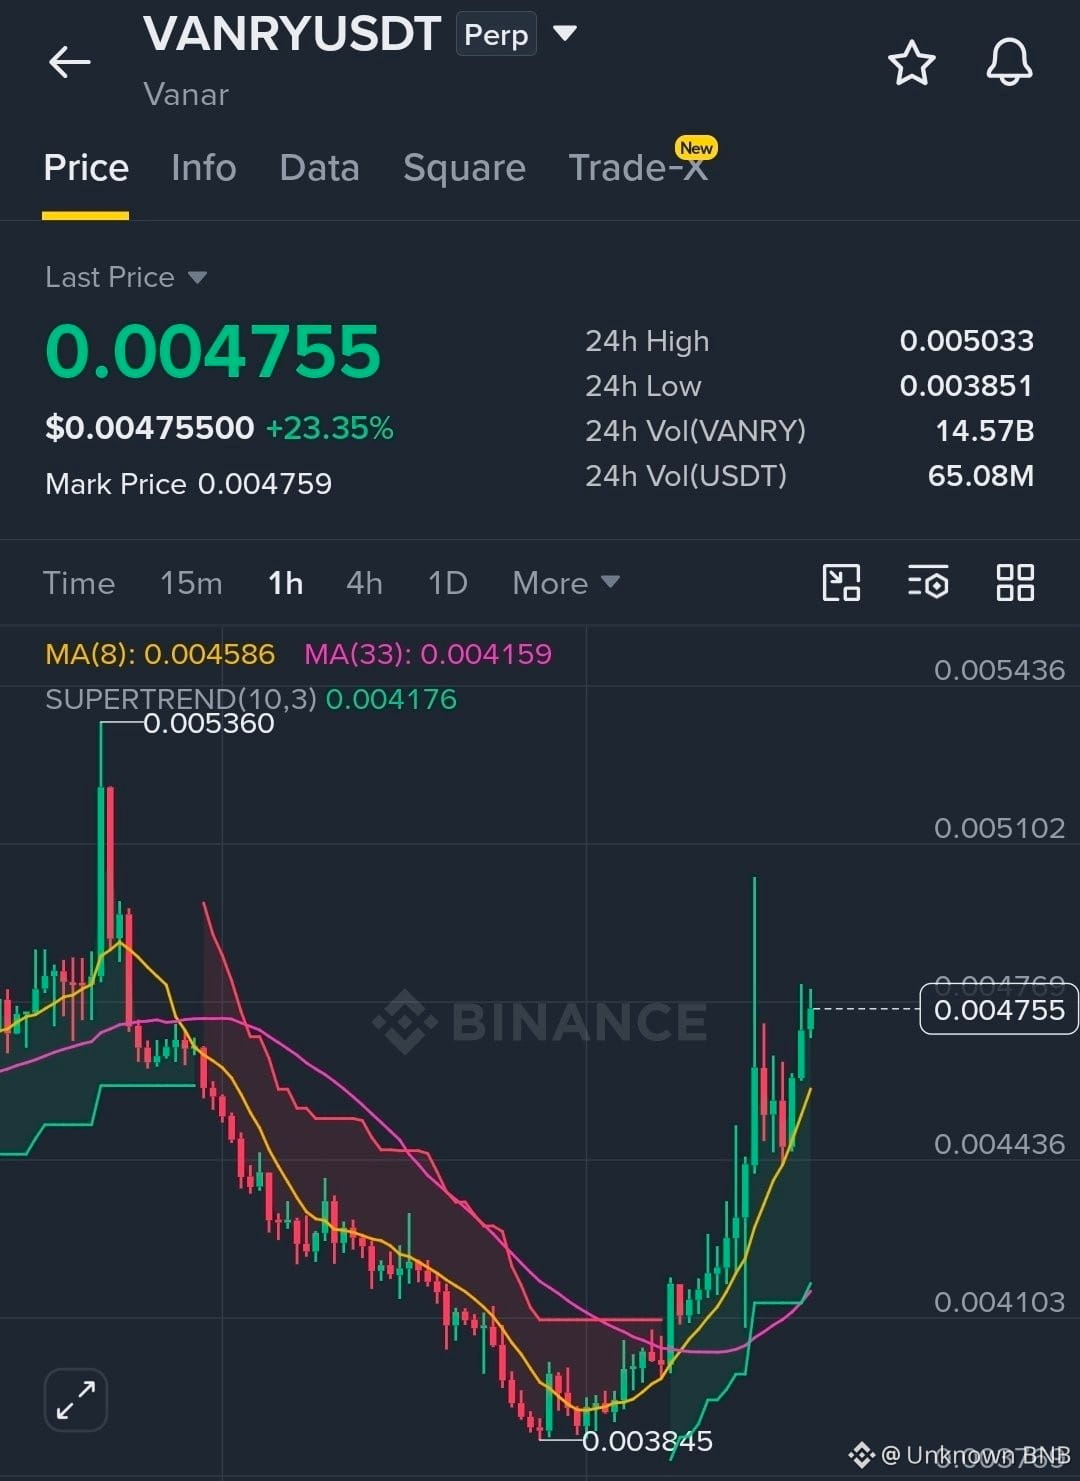Switch to the Square tab

pos(464,168)
